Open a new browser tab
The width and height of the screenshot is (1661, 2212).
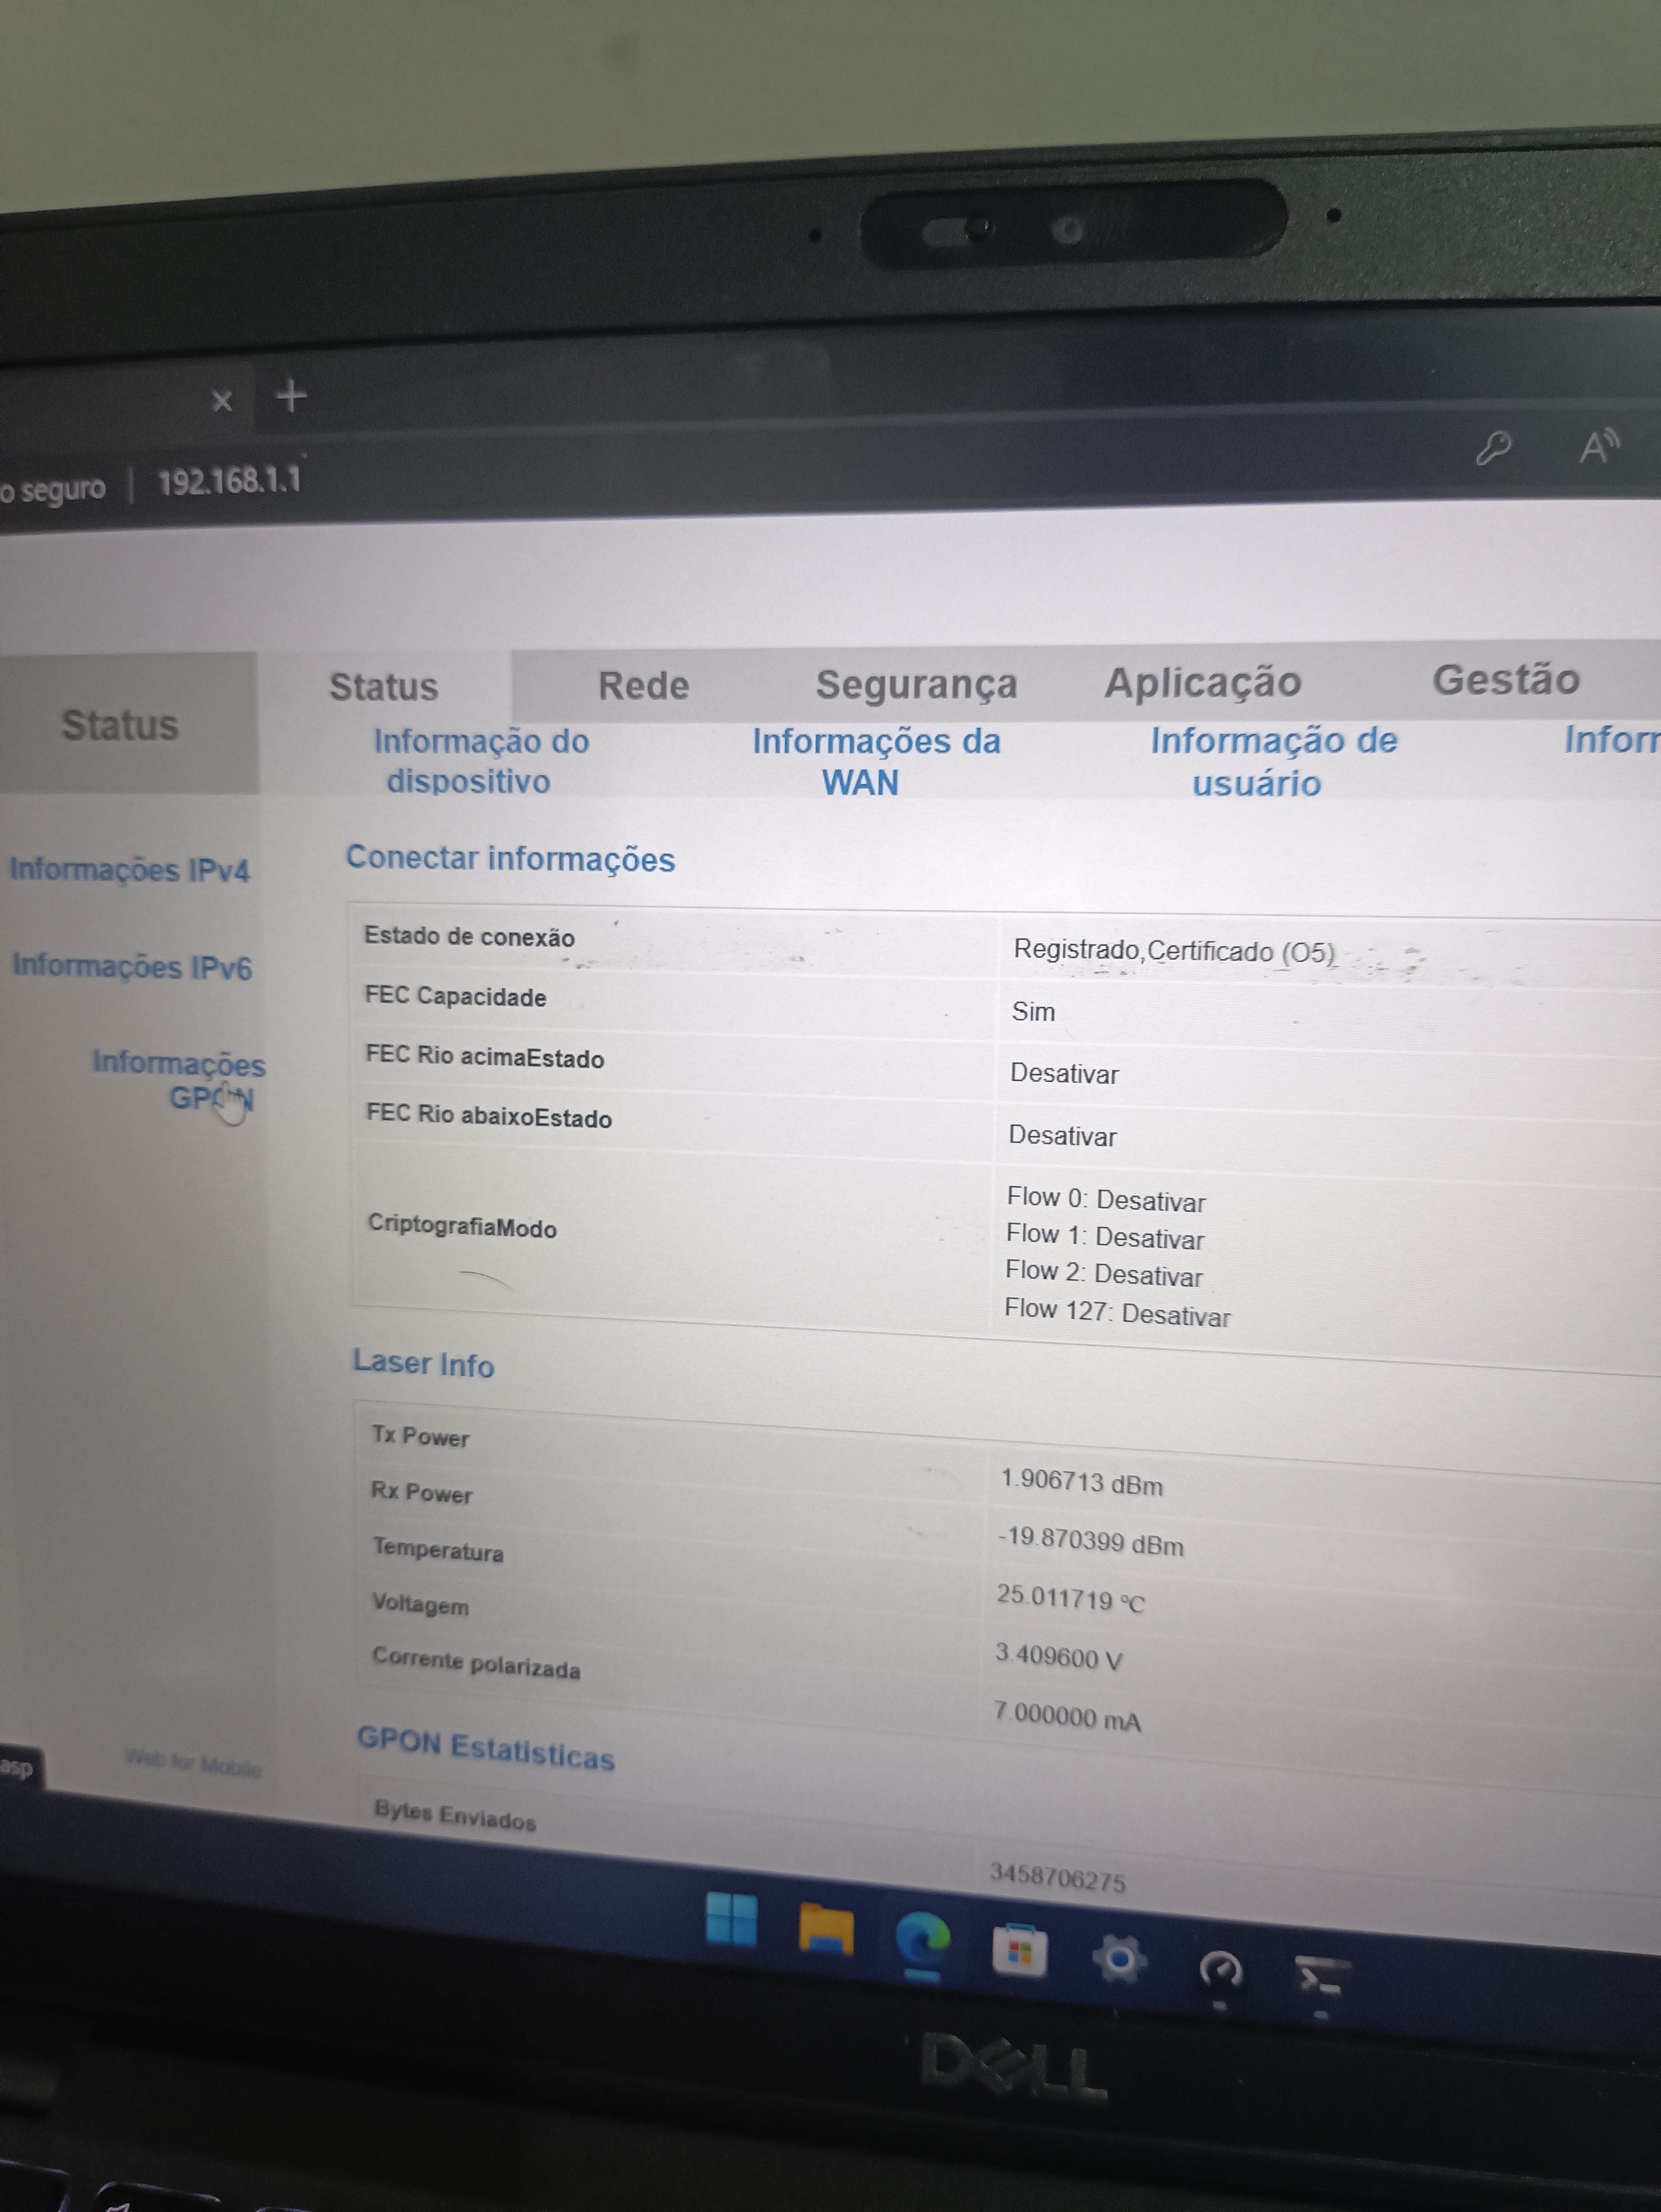pyautogui.click(x=291, y=397)
